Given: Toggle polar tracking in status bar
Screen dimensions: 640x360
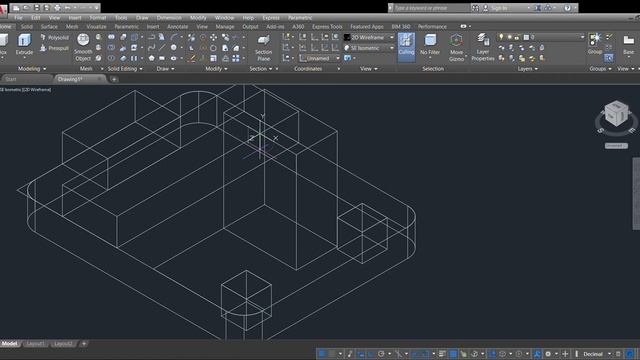Looking at the screenshot, I should click(x=381, y=354).
